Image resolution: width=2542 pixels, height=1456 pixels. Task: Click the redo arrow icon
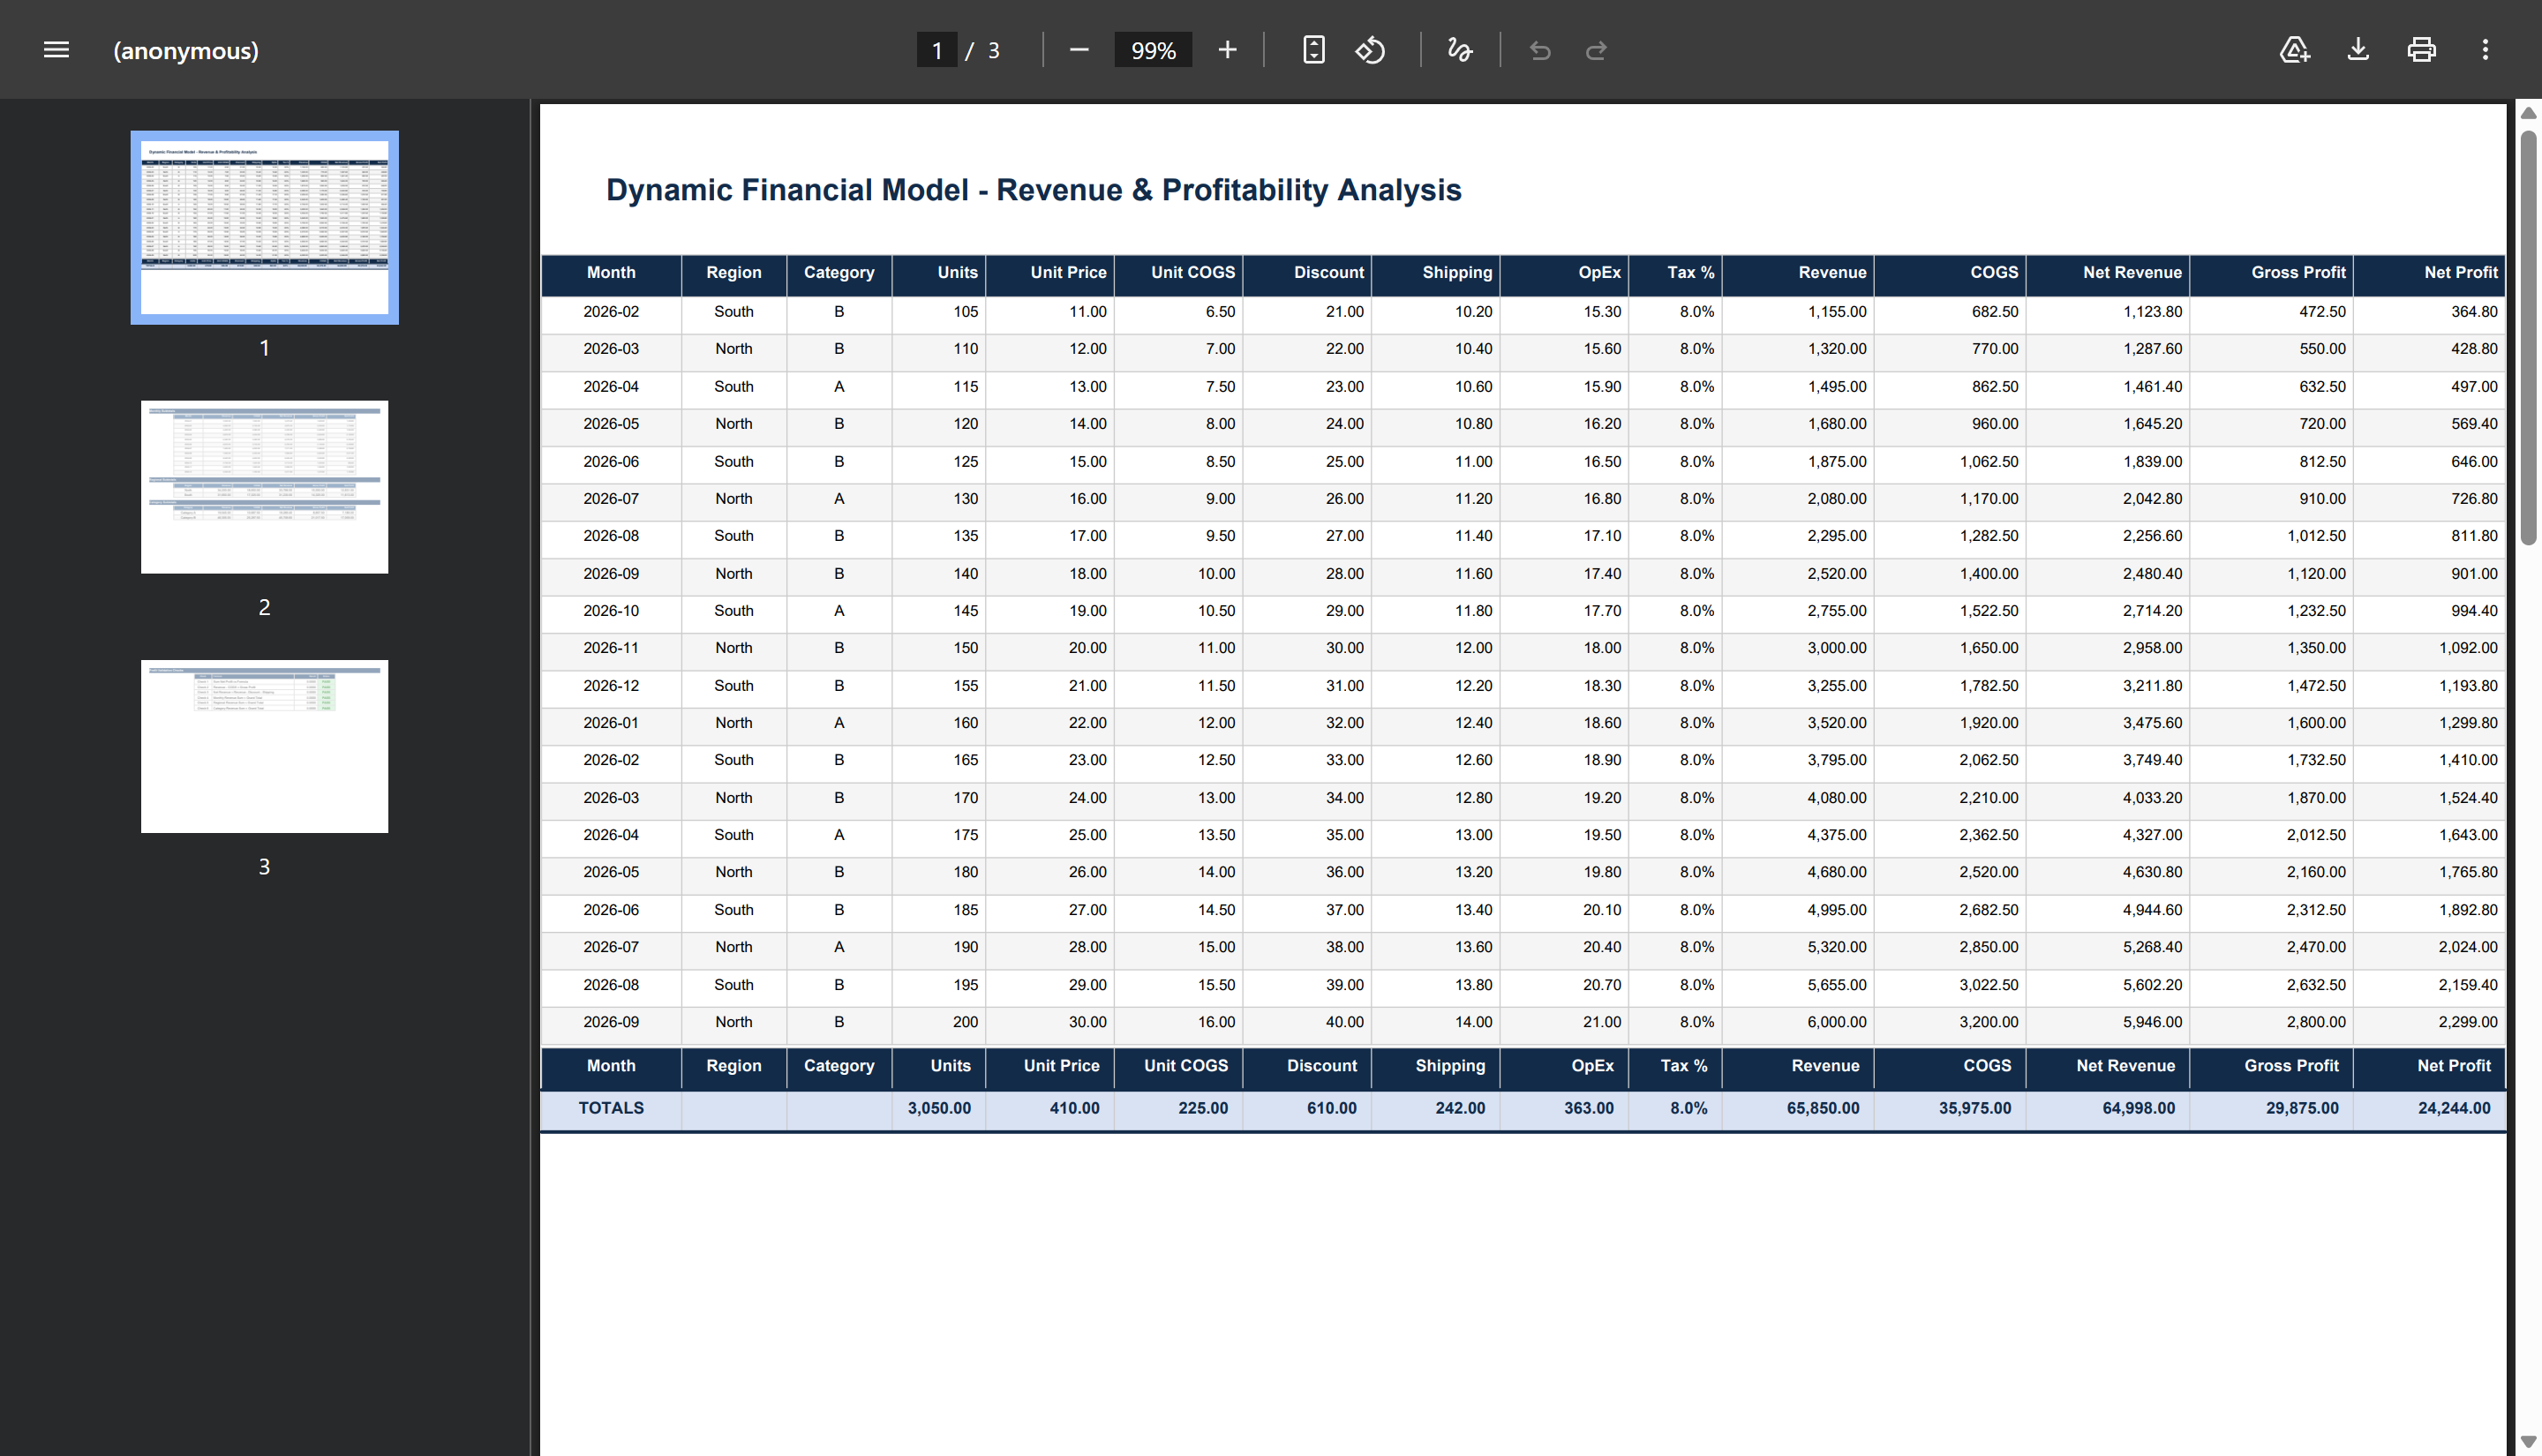pos(1597,50)
